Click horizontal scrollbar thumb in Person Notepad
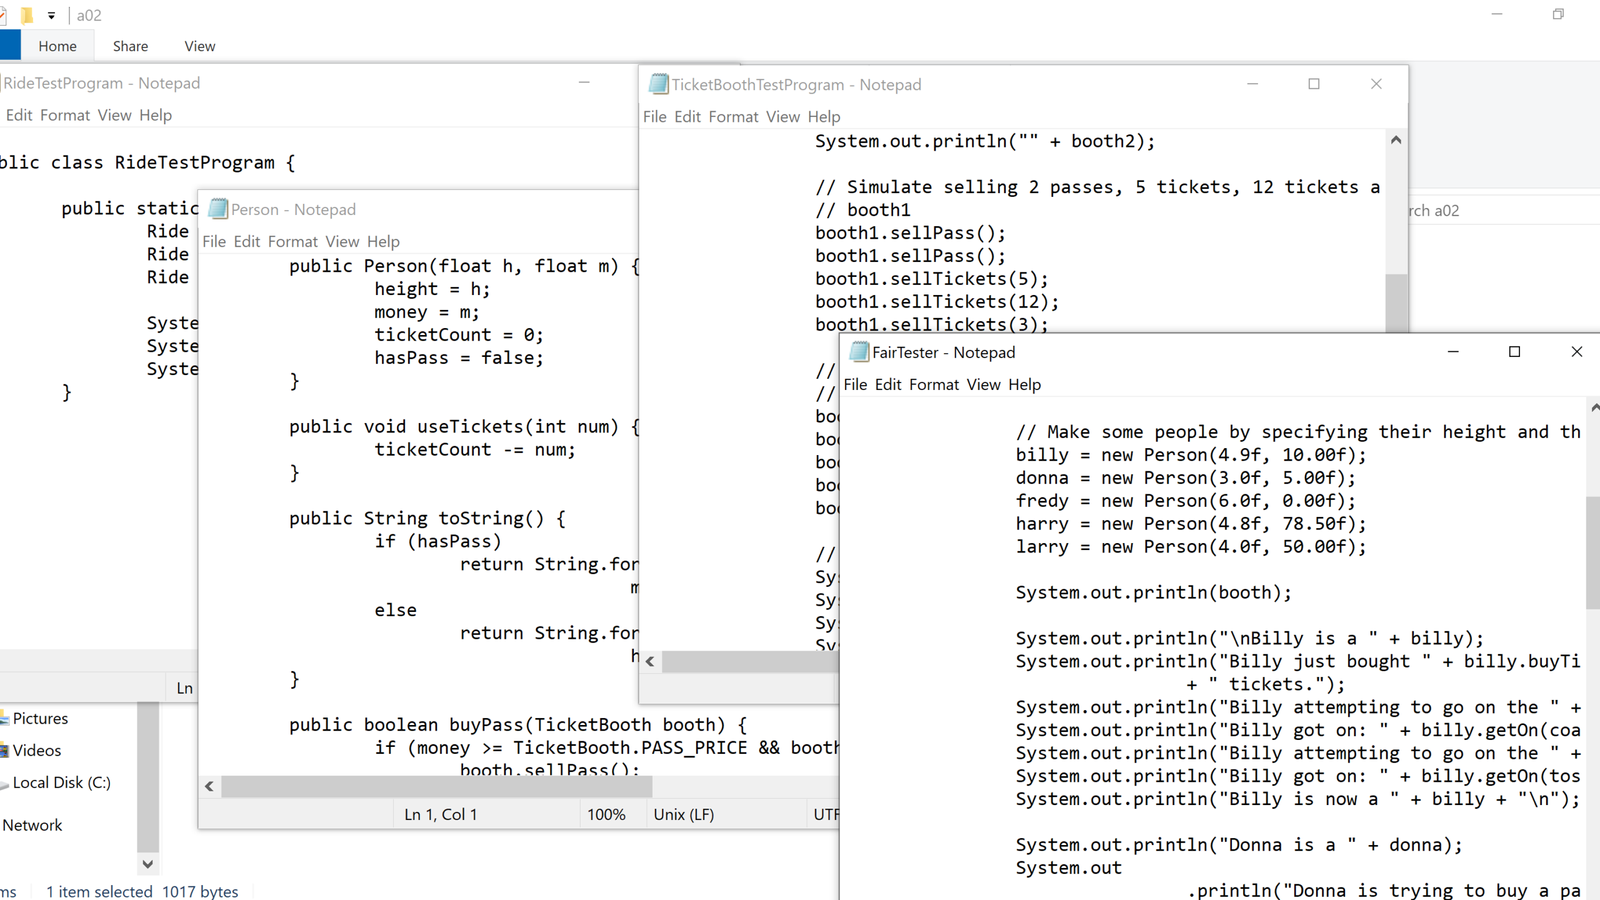Viewport: 1600px width, 900px height. [x=437, y=786]
